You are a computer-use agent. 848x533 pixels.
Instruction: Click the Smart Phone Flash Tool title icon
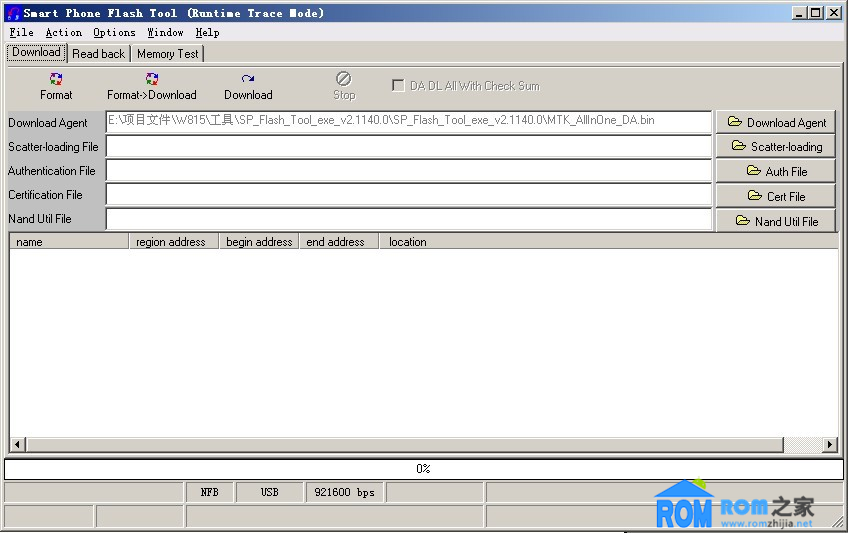[14, 13]
